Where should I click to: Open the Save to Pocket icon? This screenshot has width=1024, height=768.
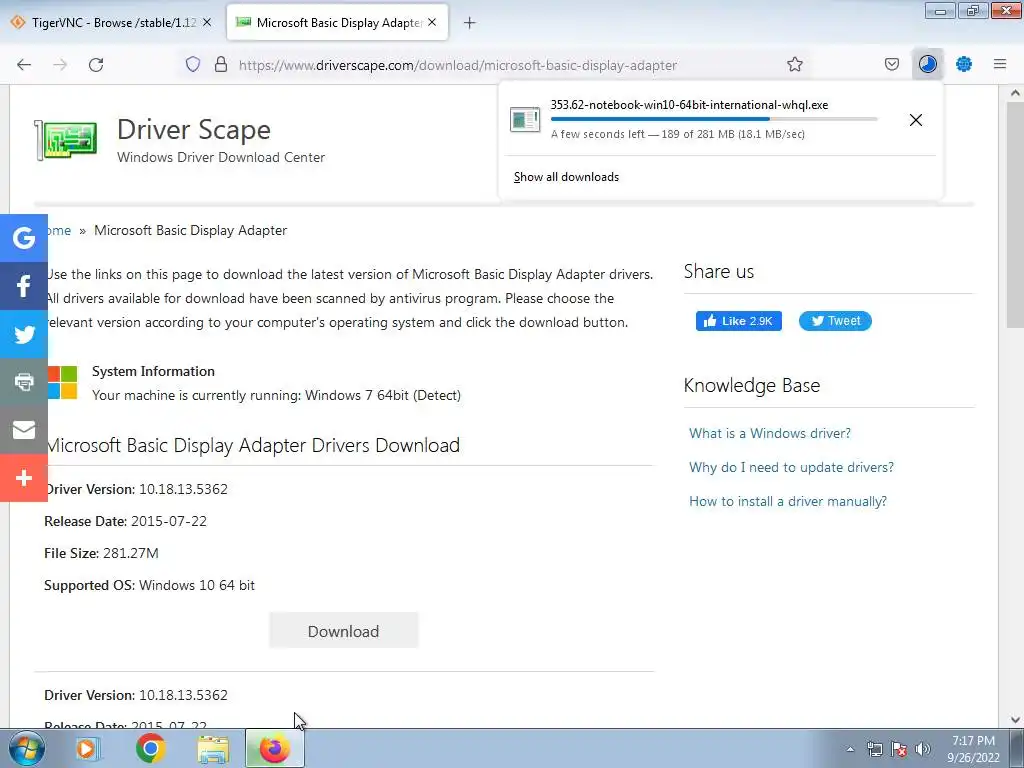891,65
